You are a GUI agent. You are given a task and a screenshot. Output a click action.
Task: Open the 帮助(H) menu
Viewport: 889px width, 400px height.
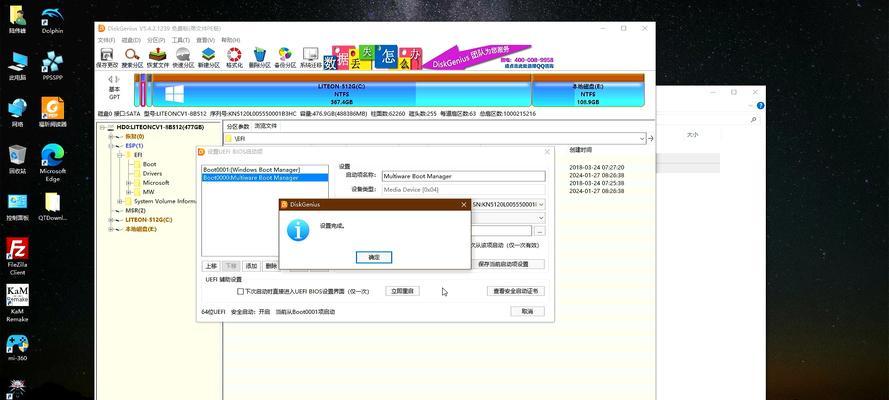(x=230, y=40)
